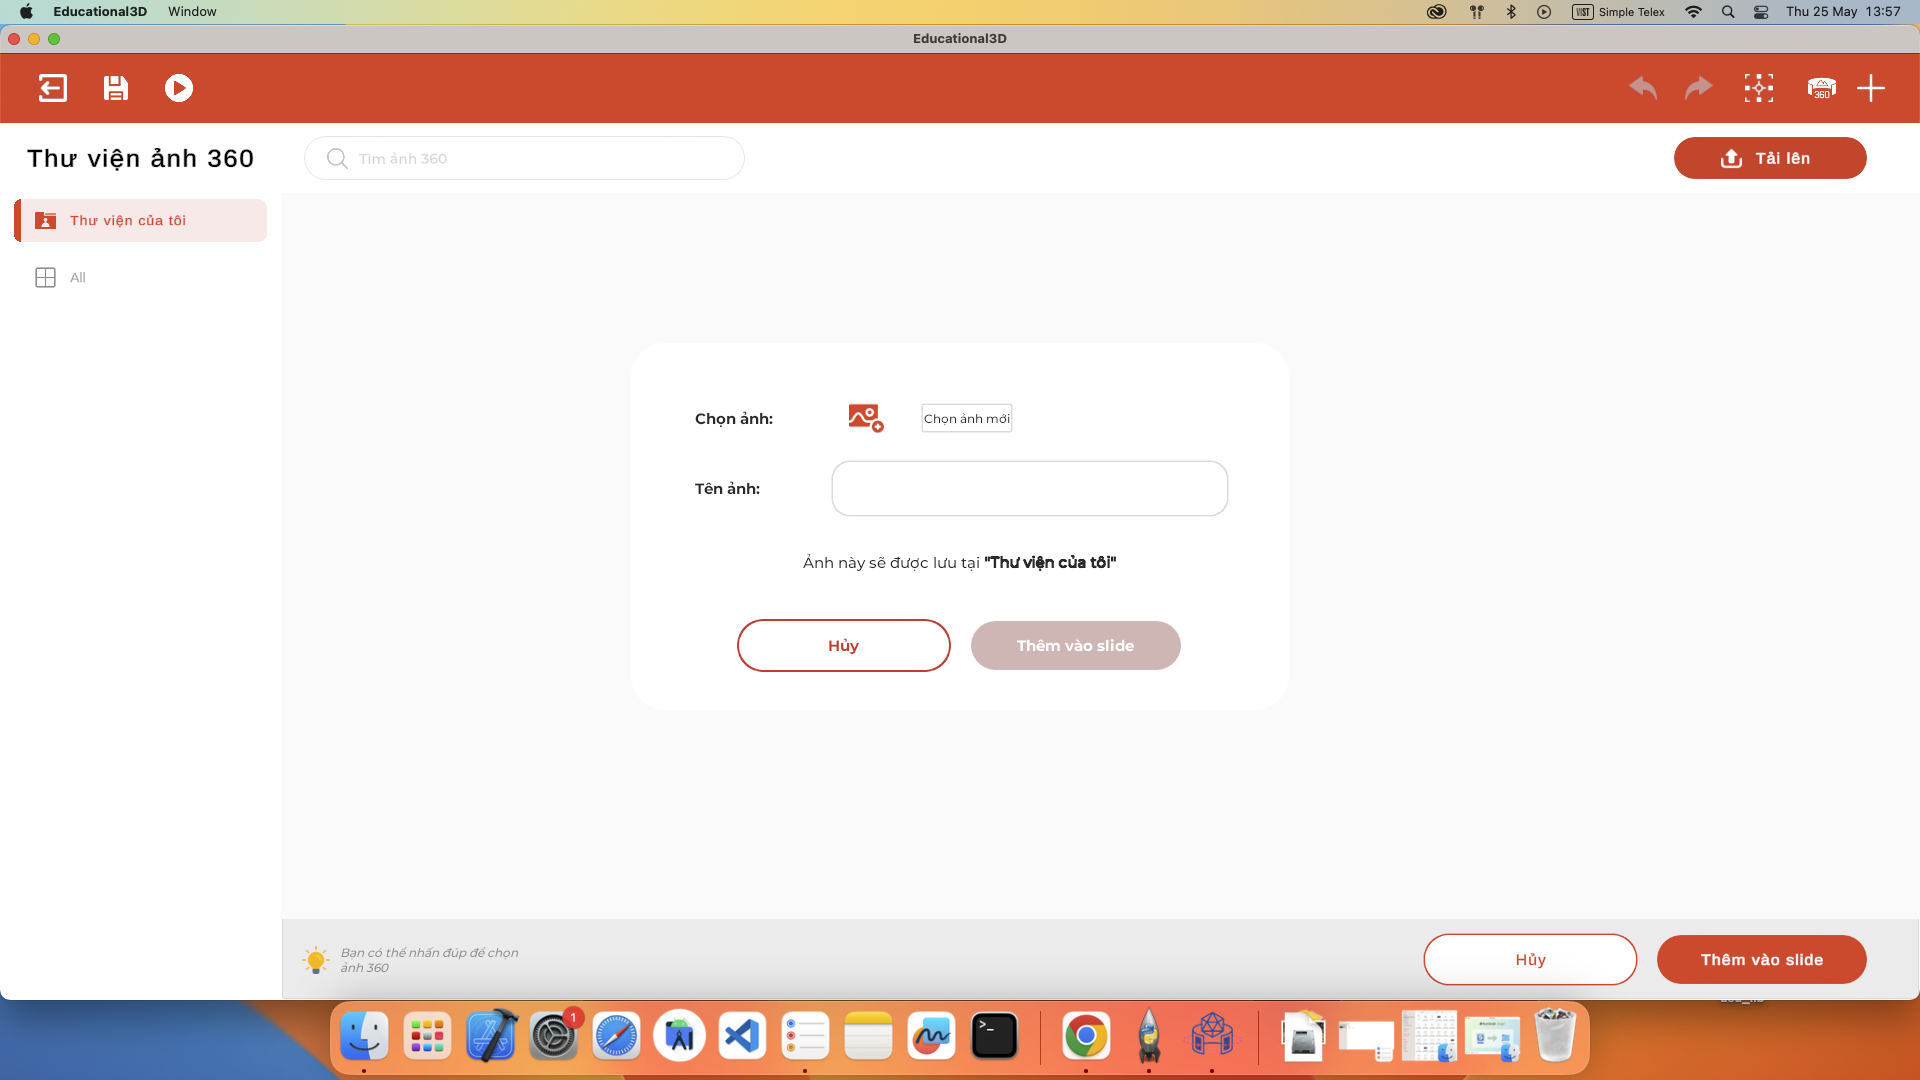Click the plus add icon in toolbar

(1871, 88)
